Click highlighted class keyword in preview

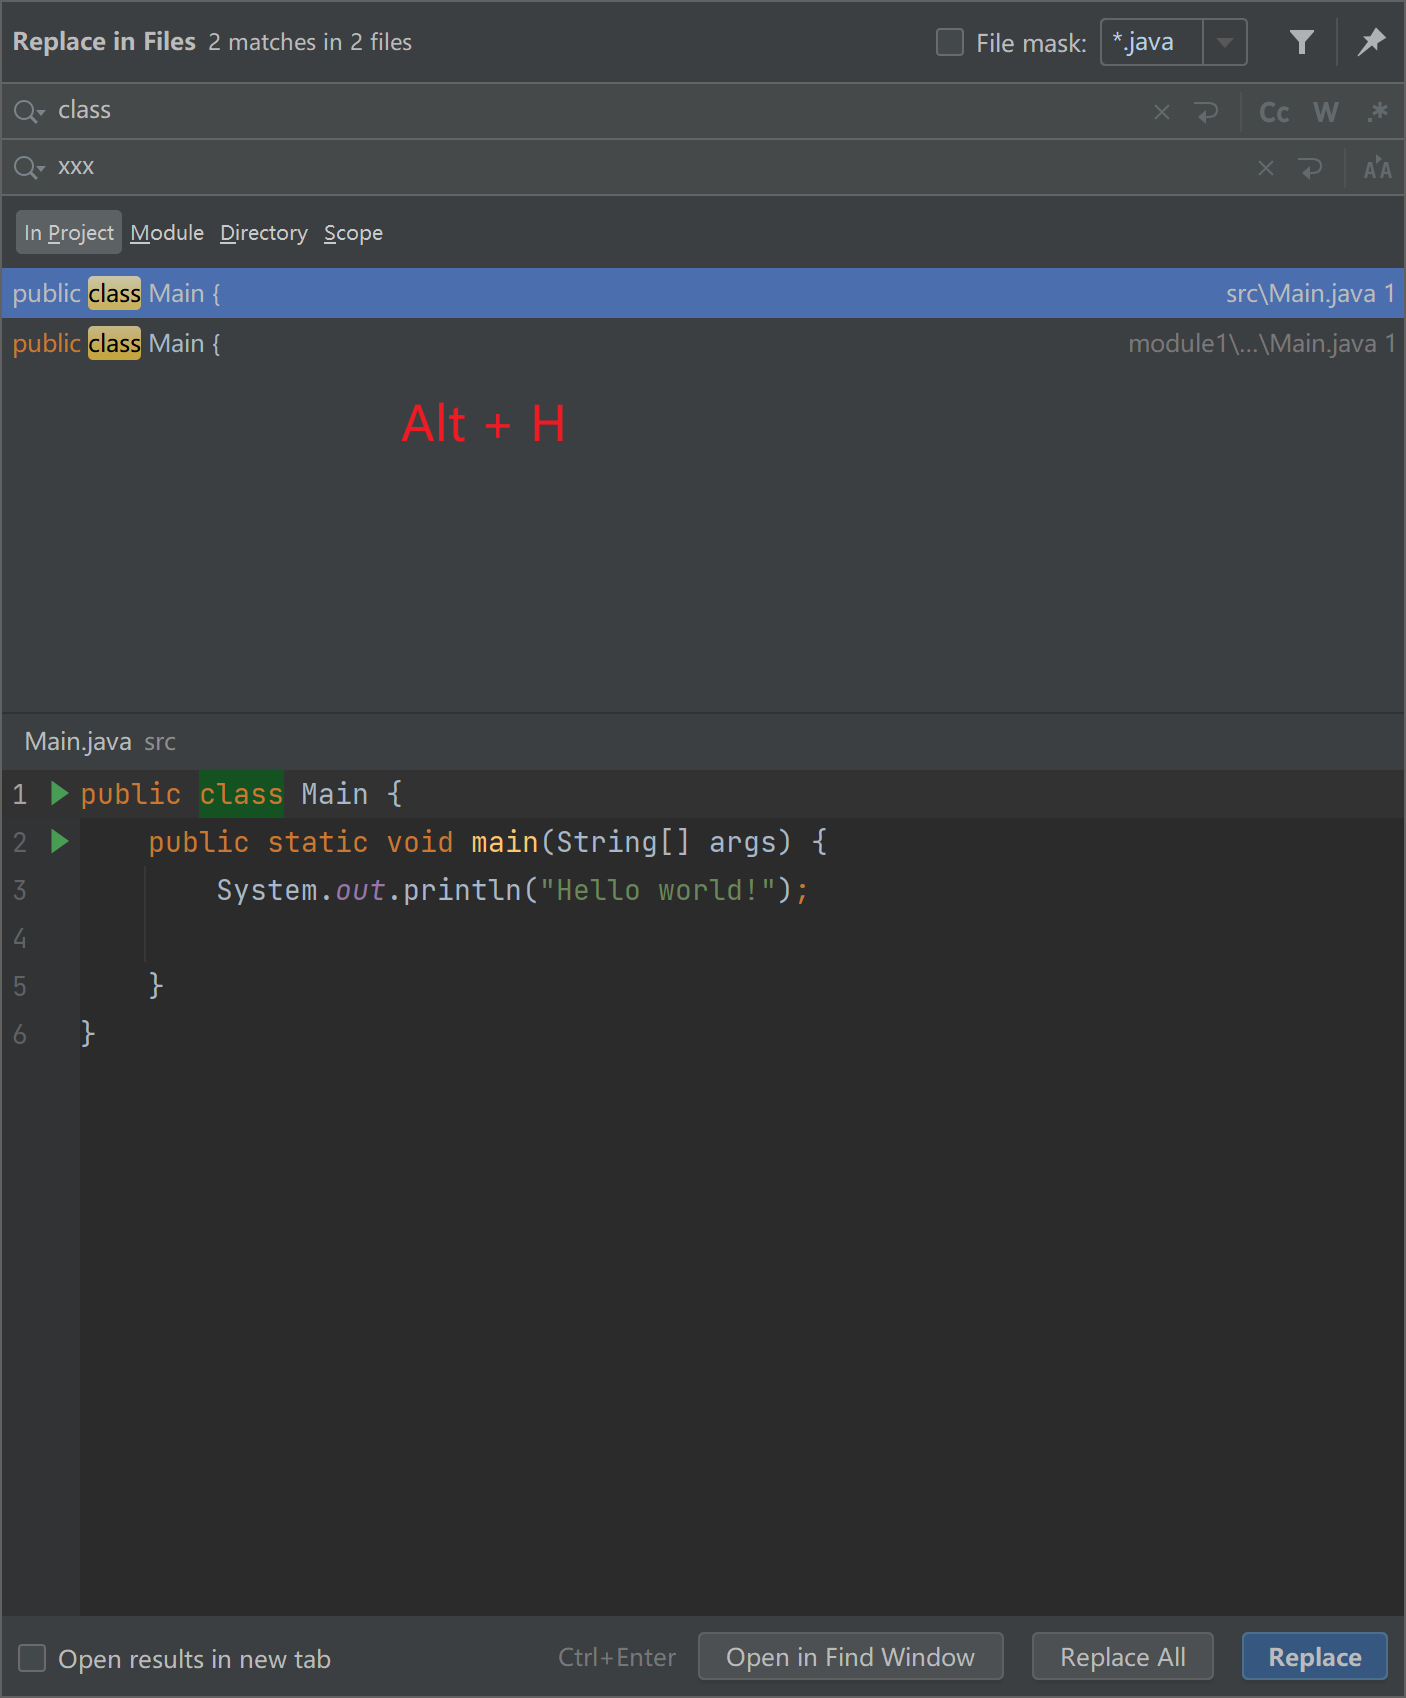click(241, 794)
